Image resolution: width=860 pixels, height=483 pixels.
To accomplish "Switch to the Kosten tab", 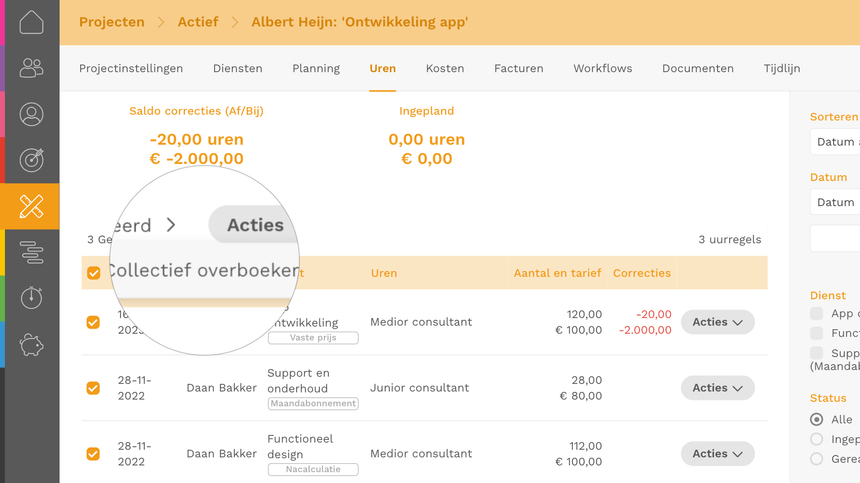I will pyautogui.click(x=445, y=69).
